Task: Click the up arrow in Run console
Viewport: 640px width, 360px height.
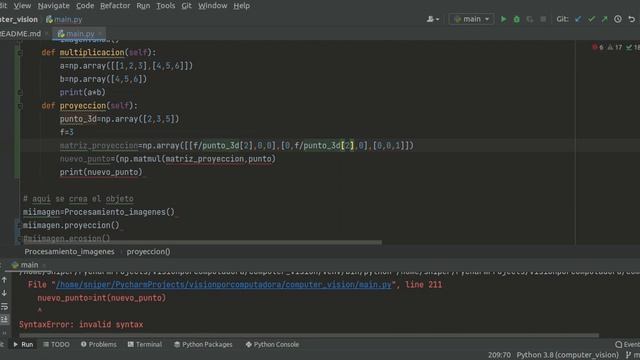Action: coord(4,280)
